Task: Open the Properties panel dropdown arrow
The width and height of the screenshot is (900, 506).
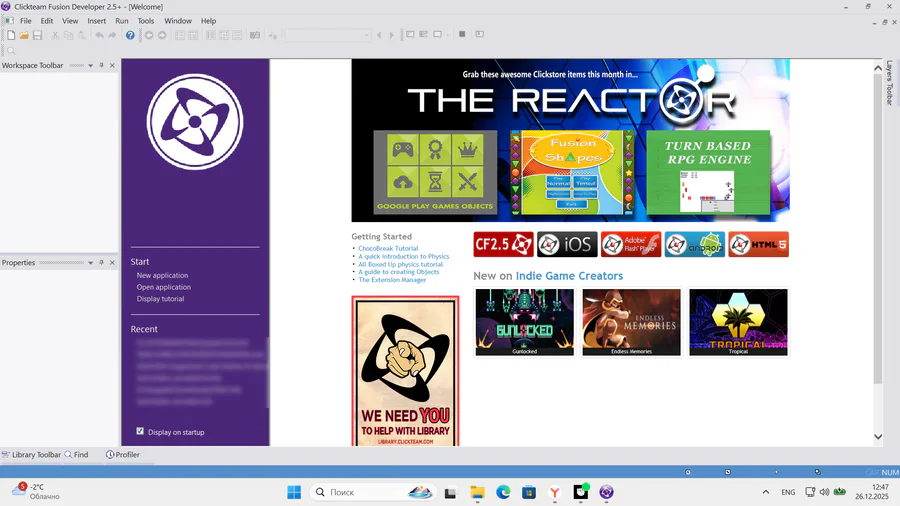Action: point(90,263)
